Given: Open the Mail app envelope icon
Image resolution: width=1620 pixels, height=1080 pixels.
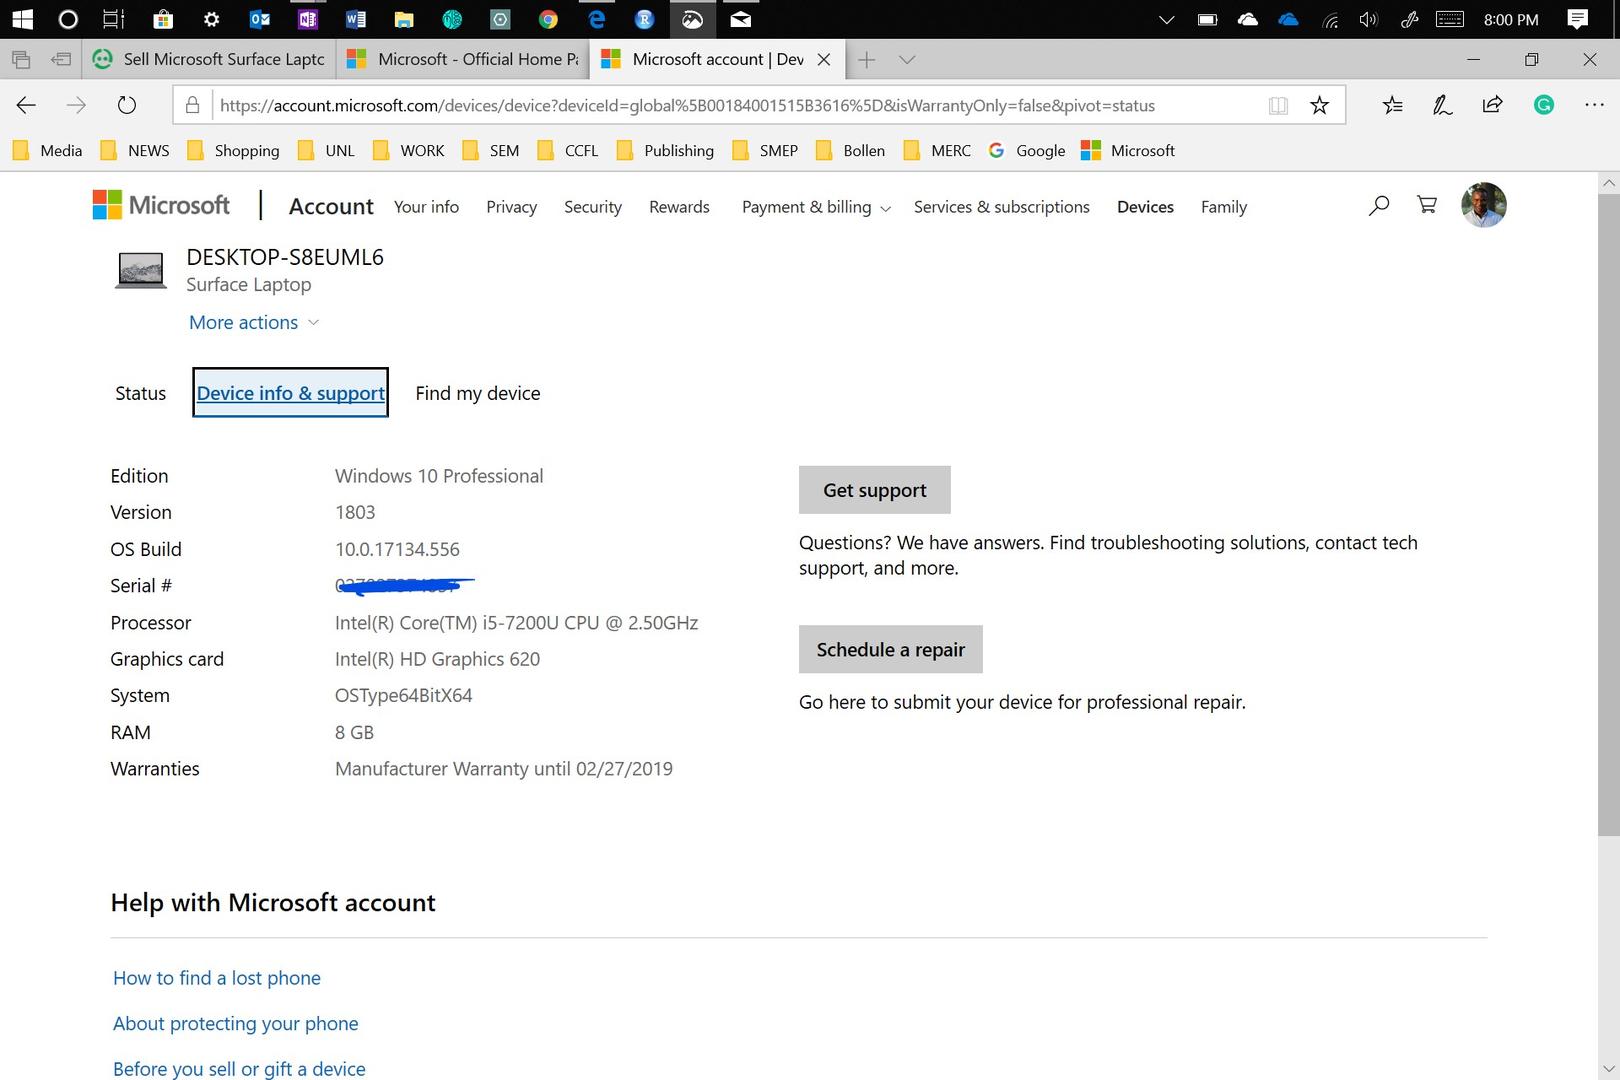Looking at the screenshot, I should coord(741,19).
